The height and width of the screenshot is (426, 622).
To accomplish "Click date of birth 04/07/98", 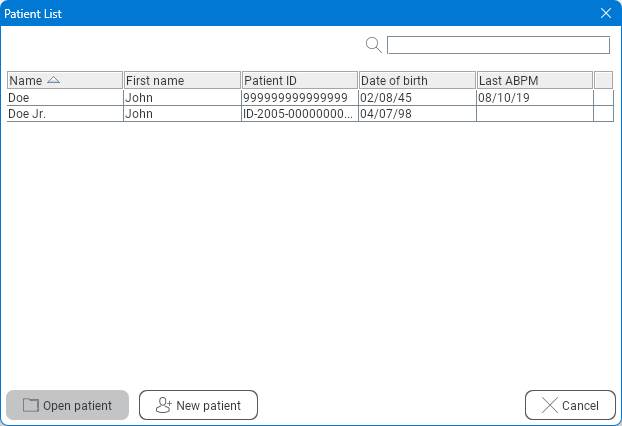I will click(x=386, y=114).
